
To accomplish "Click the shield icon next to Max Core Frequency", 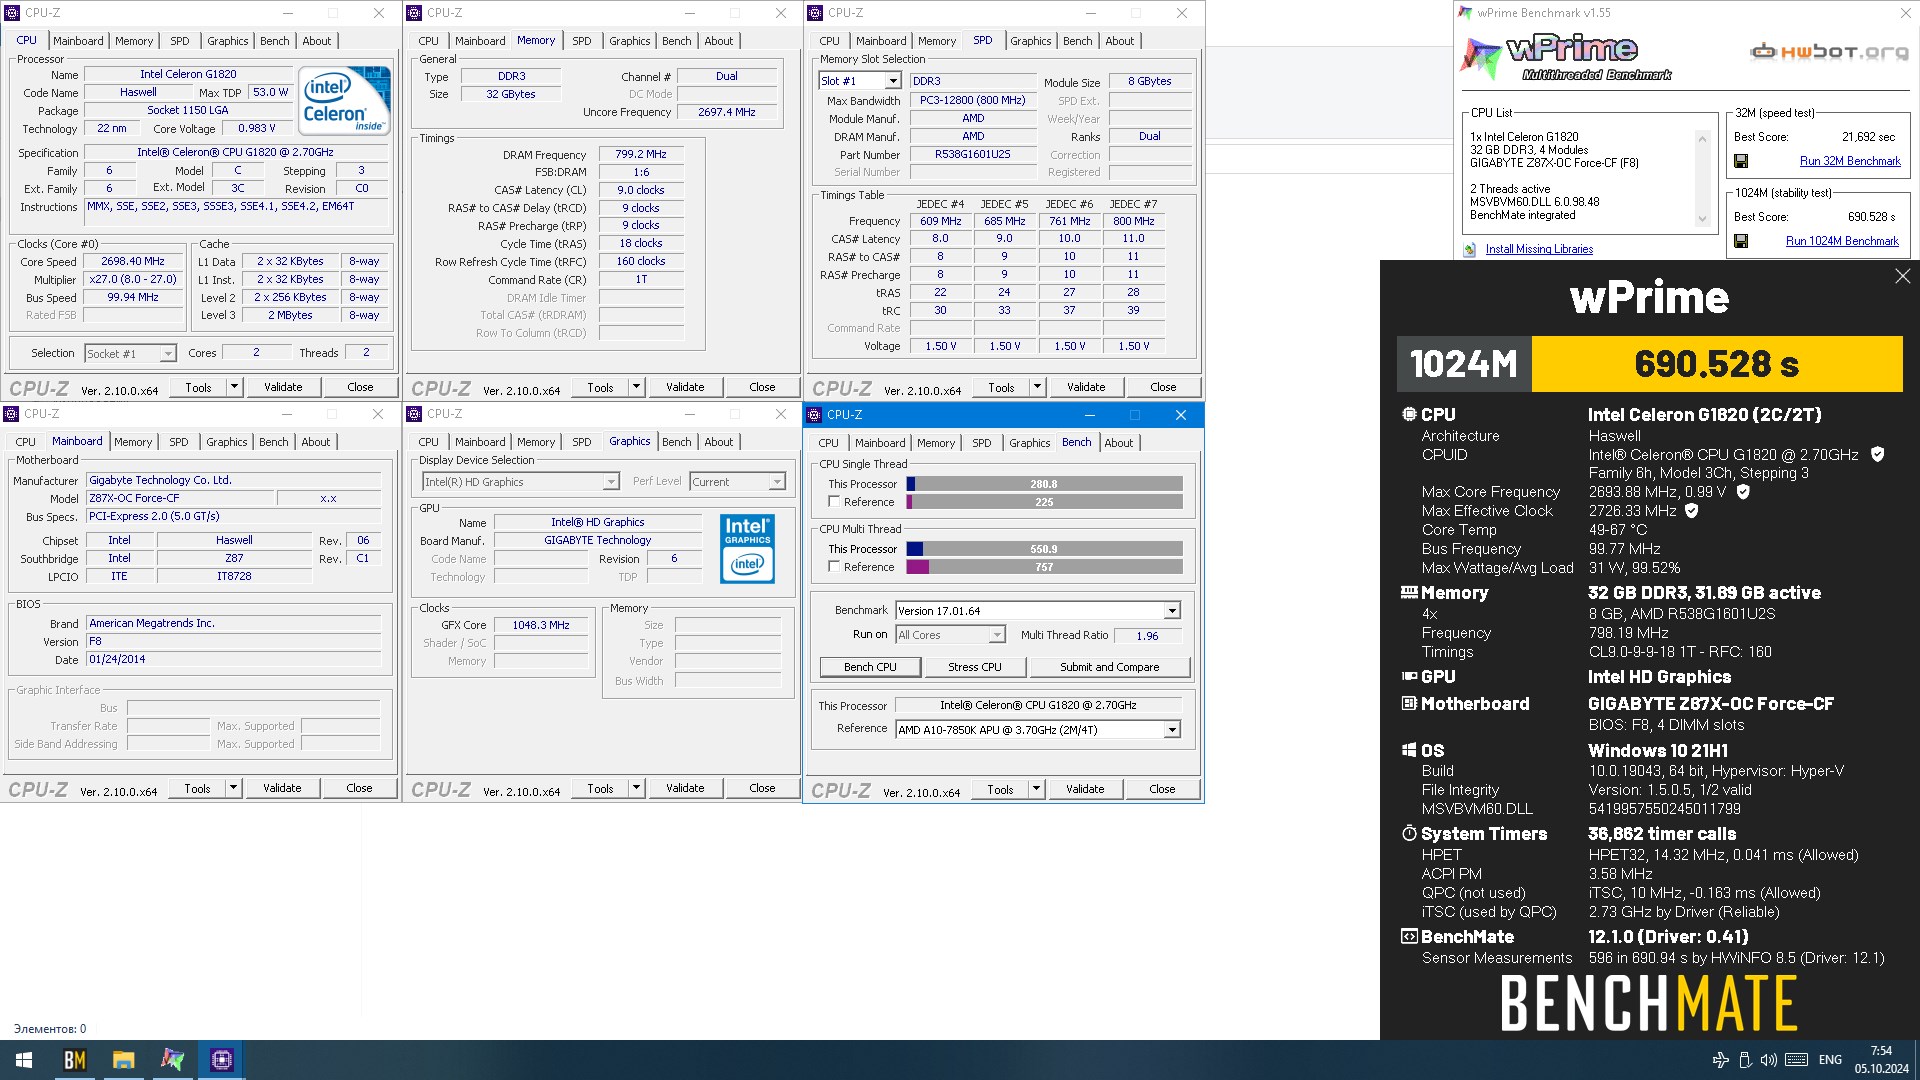I will point(1743,492).
